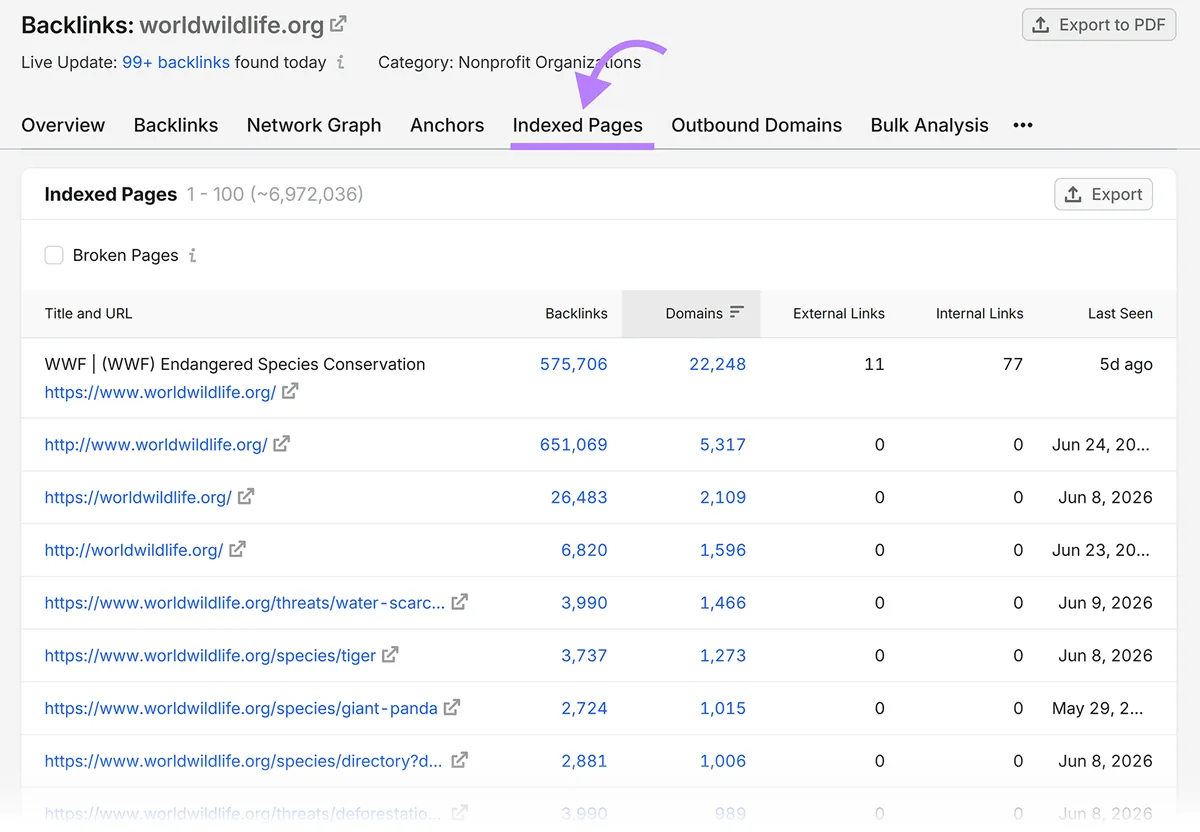The width and height of the screenshot is (1200, 832).
Task: Click the Last Seen column header
Action: (x=1120, y=313)
